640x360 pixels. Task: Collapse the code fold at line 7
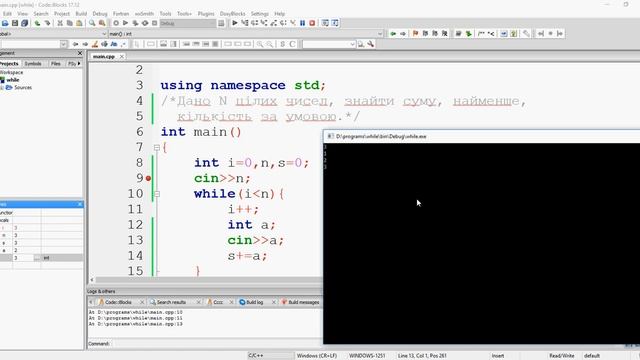[157, 147]
